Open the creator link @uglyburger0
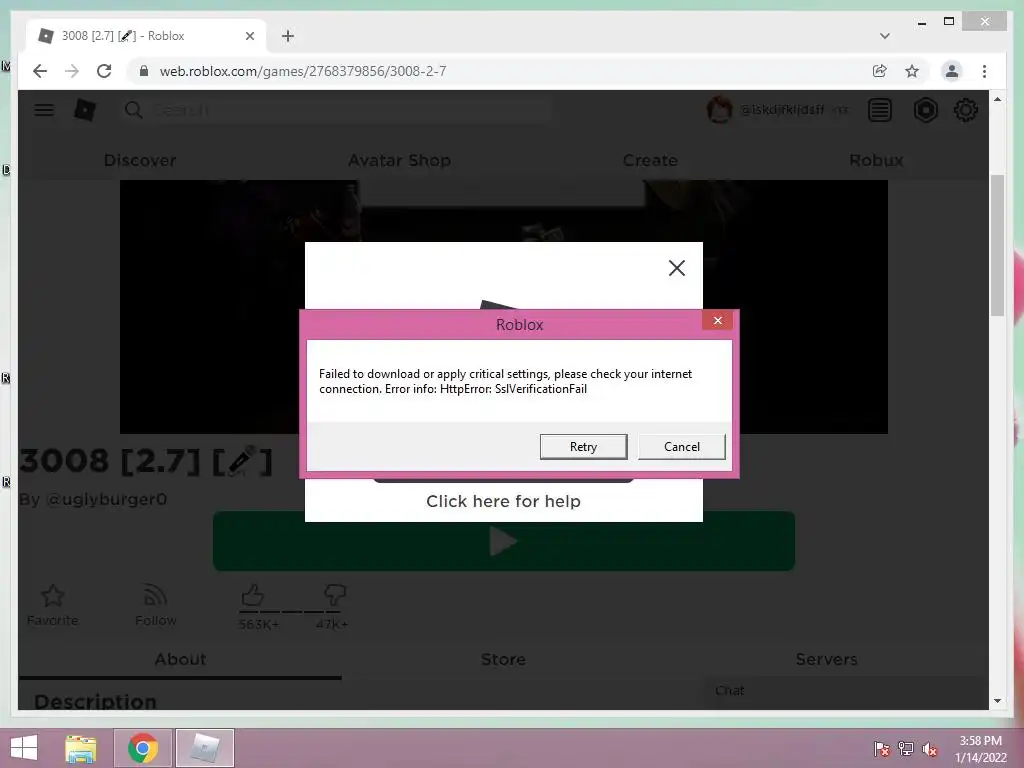Image resolution: width=1024 pixels, height=768 pixels. click(x=106, y=500)
